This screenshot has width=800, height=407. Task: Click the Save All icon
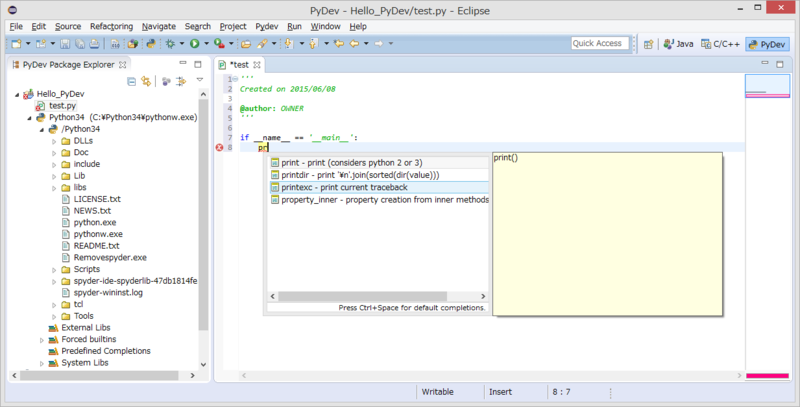coord(80,44)
